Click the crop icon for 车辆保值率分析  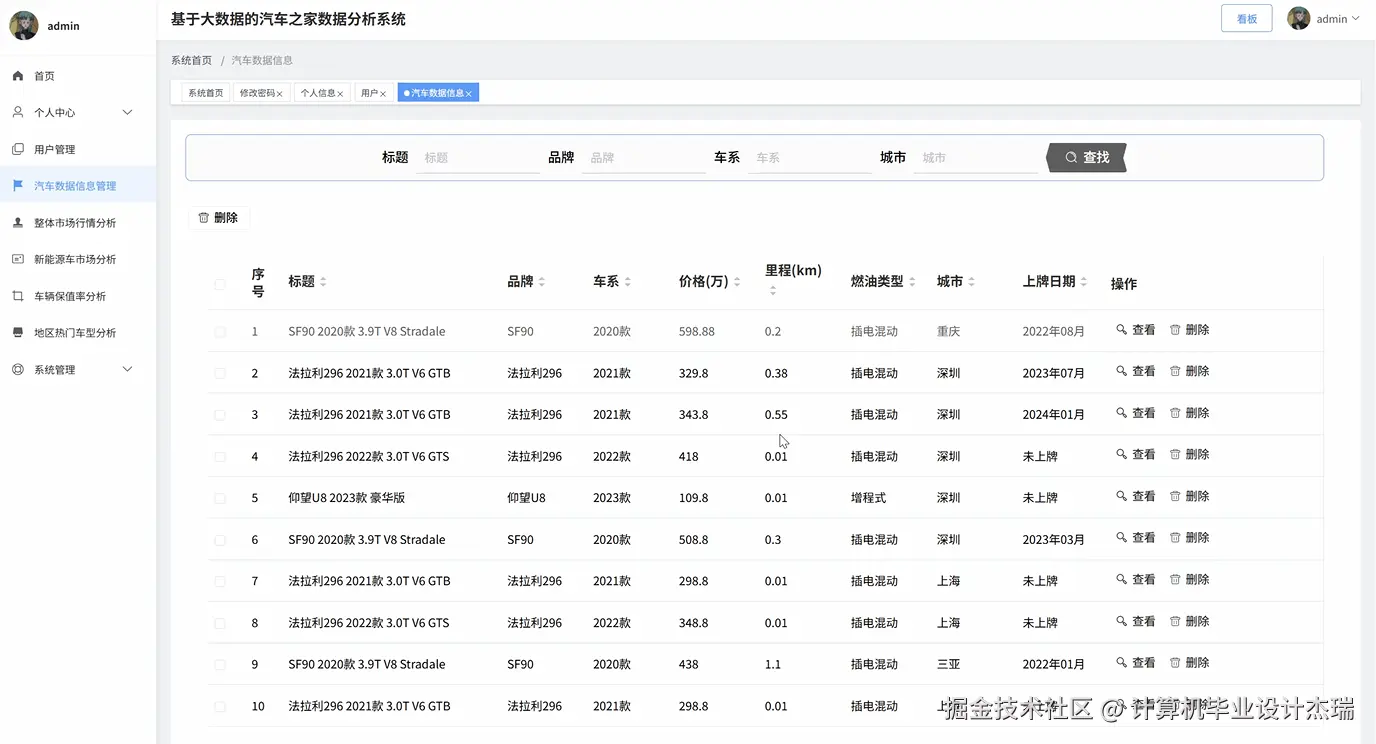18,296
